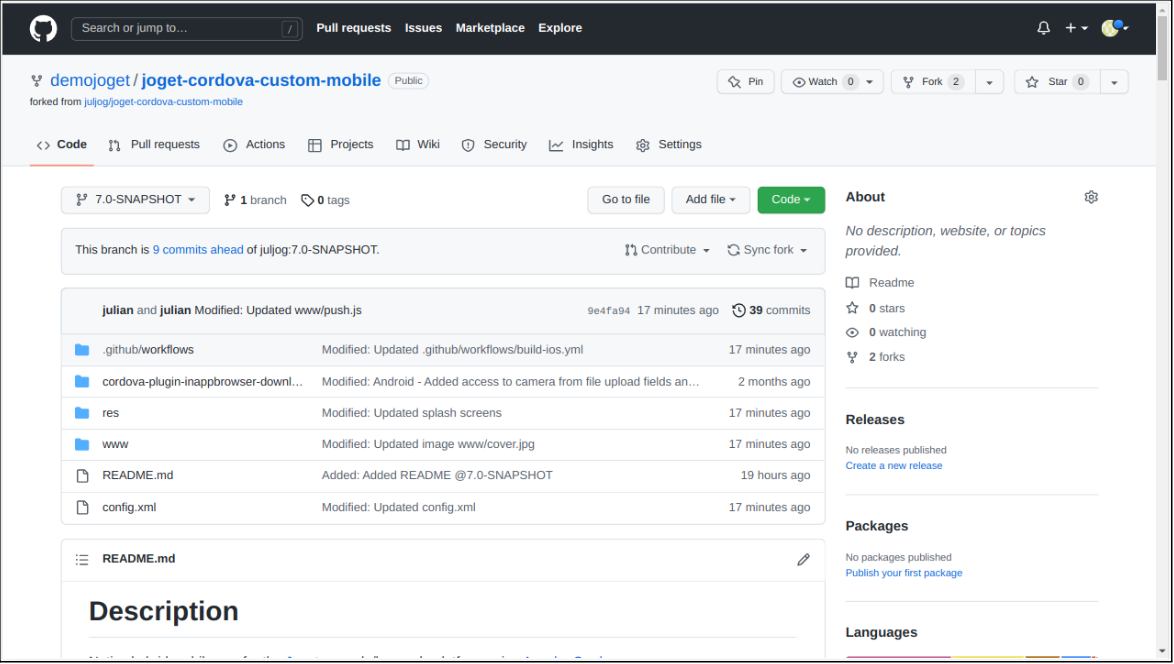This screenshot has width=1174, height=664.
Task: Click Create a new release
Action: point(894,466)
